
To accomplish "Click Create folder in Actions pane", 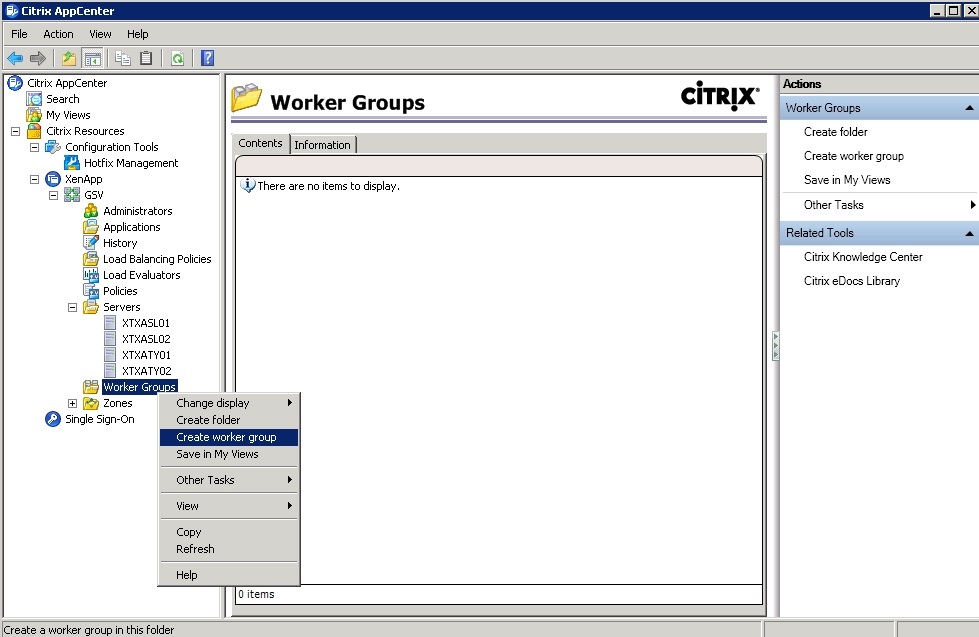I will click(x=835, y=132).
